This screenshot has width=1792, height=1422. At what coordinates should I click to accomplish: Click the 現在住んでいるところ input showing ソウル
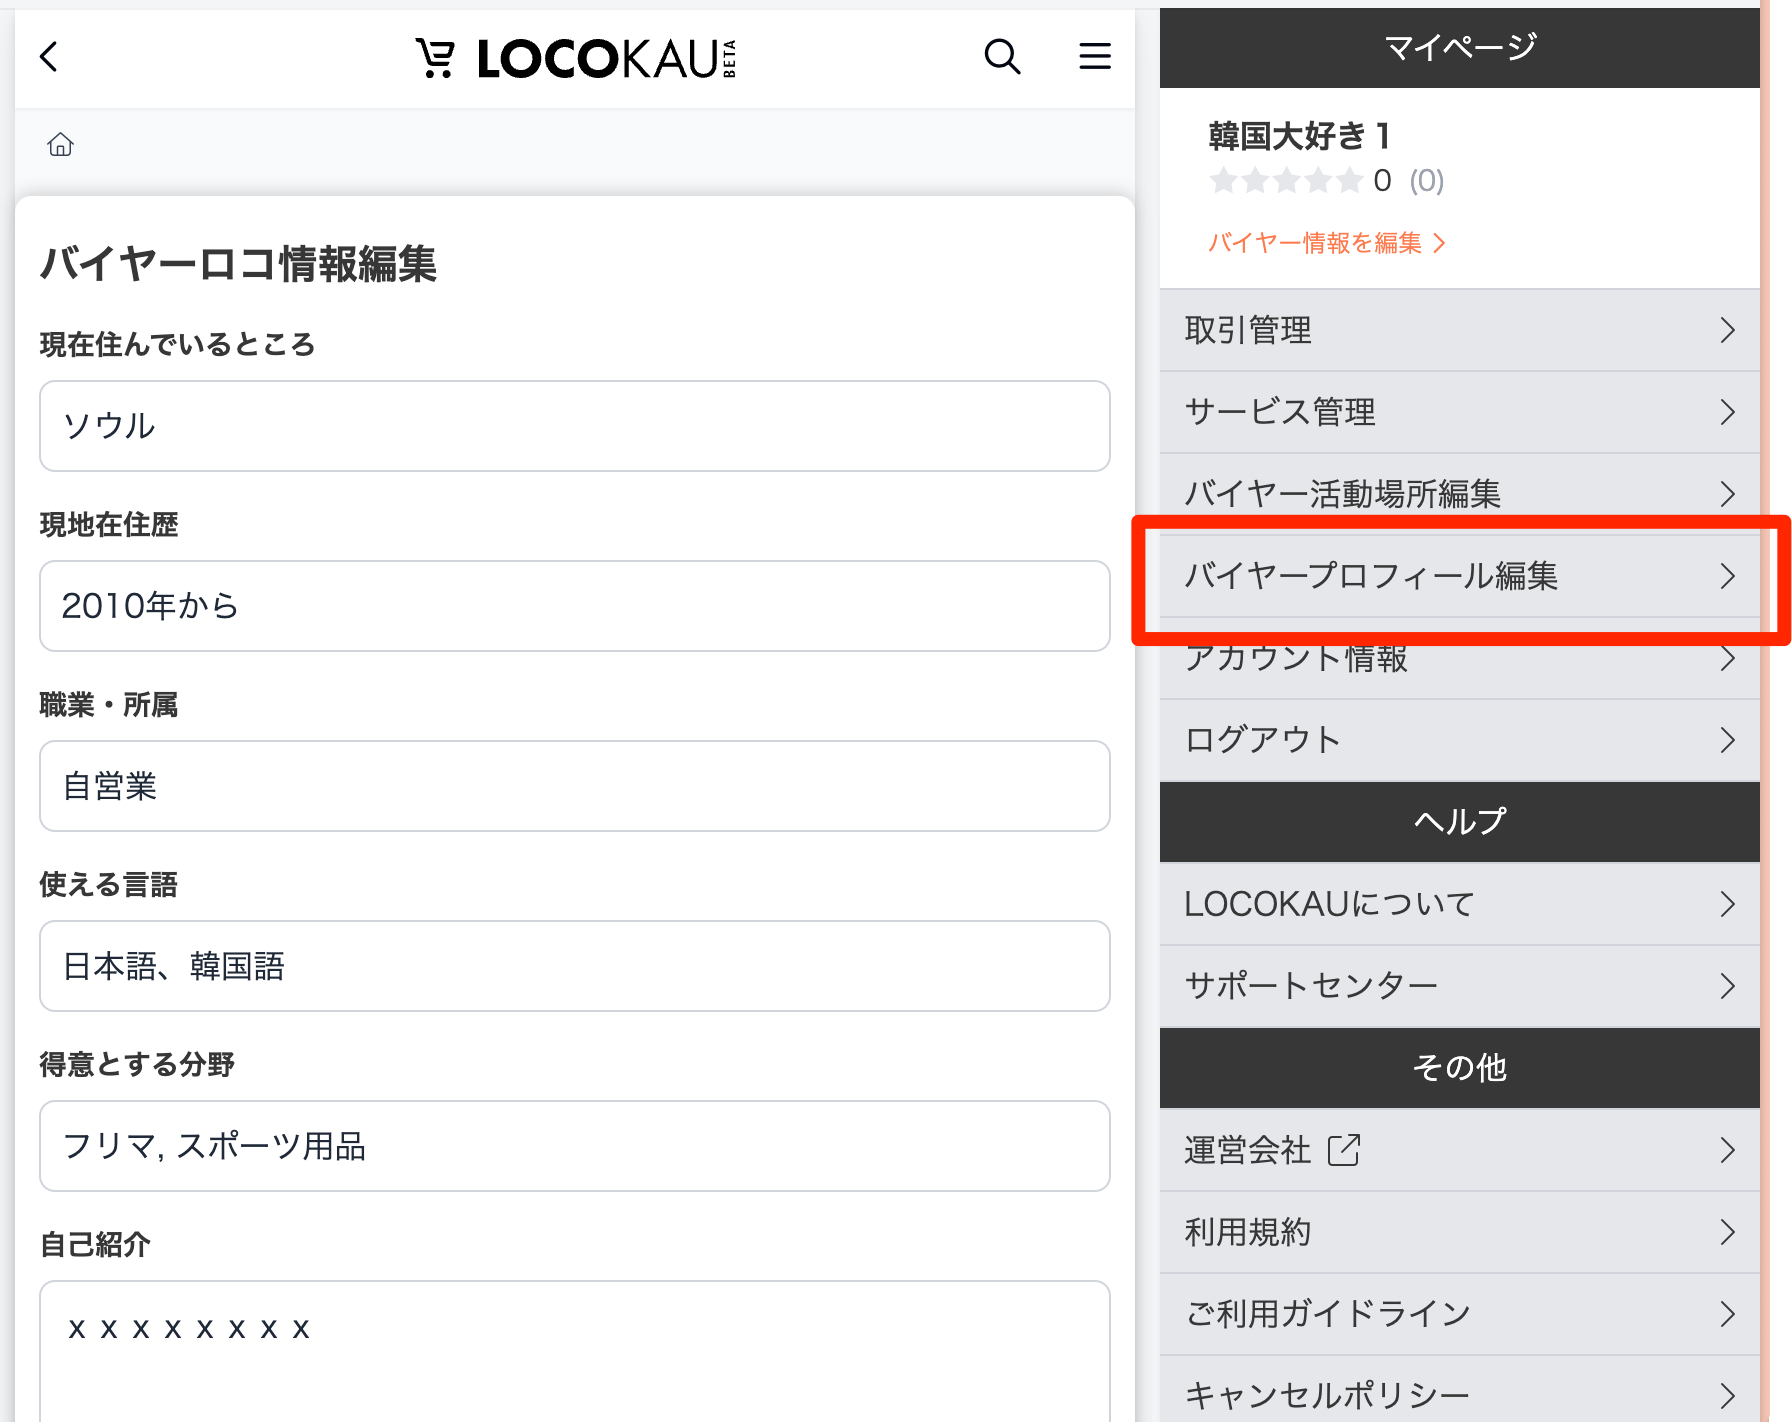(x=574, y=426)
